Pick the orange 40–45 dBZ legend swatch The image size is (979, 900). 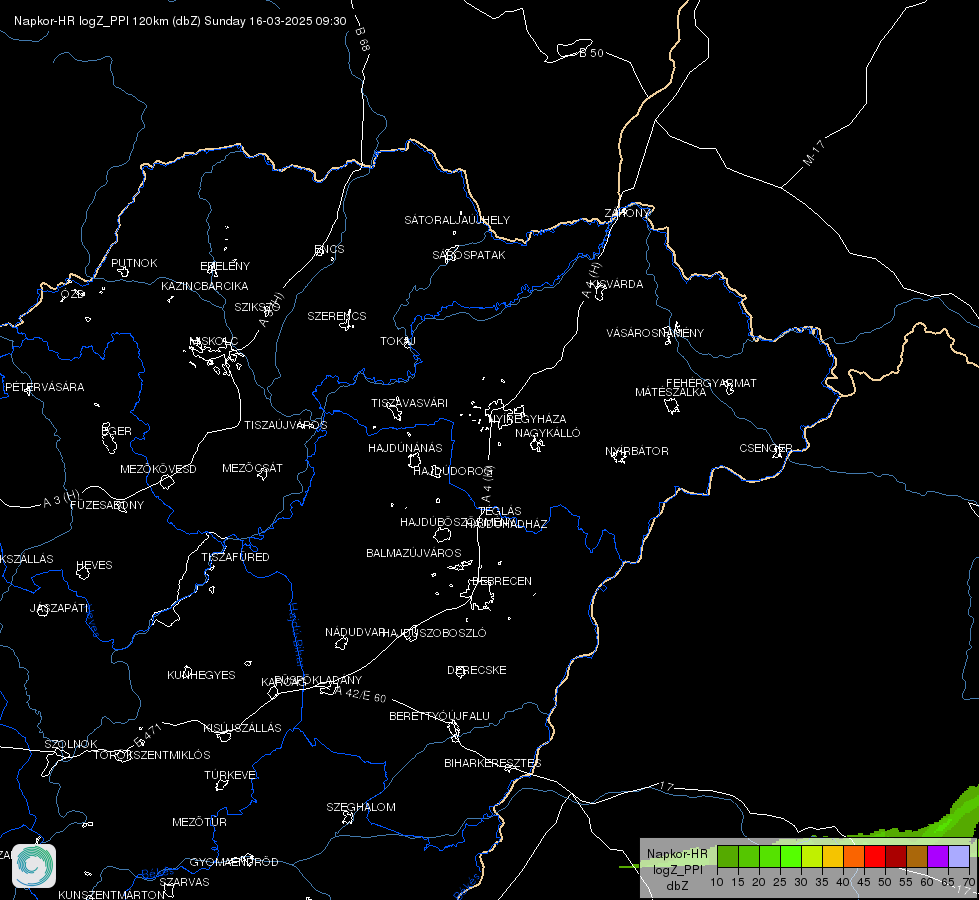[x=854, y=857]
